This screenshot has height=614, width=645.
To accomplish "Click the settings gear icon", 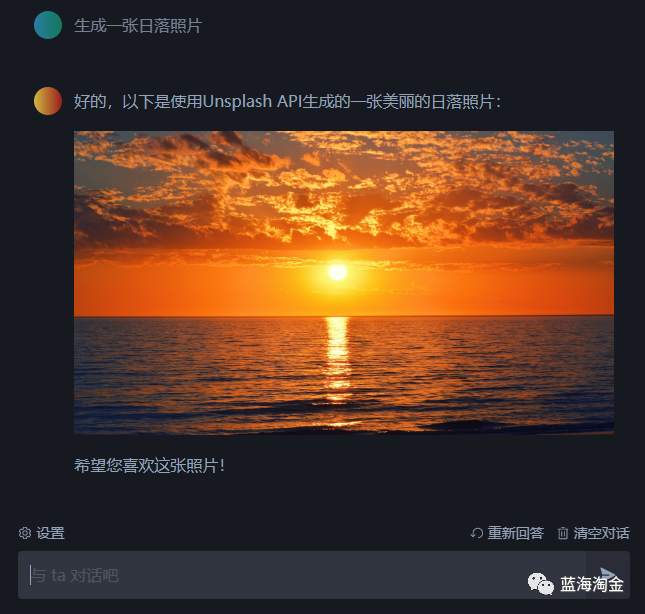I will click(x=25, y=533).
